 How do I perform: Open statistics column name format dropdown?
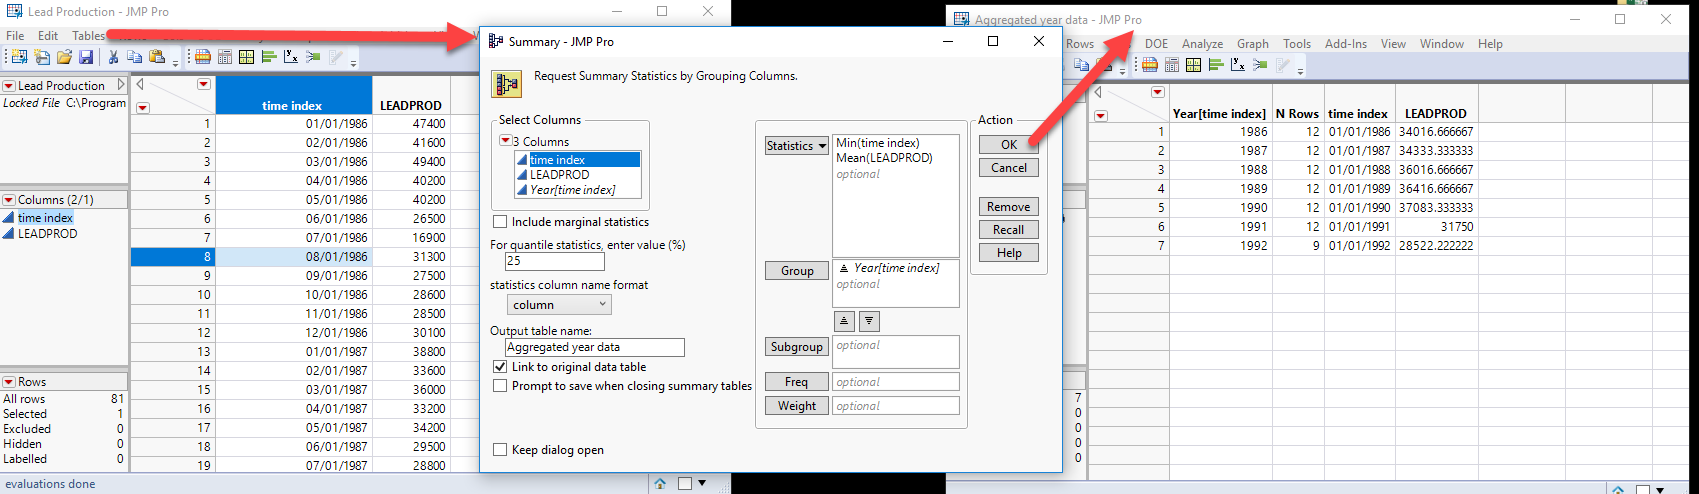[558, 305]
